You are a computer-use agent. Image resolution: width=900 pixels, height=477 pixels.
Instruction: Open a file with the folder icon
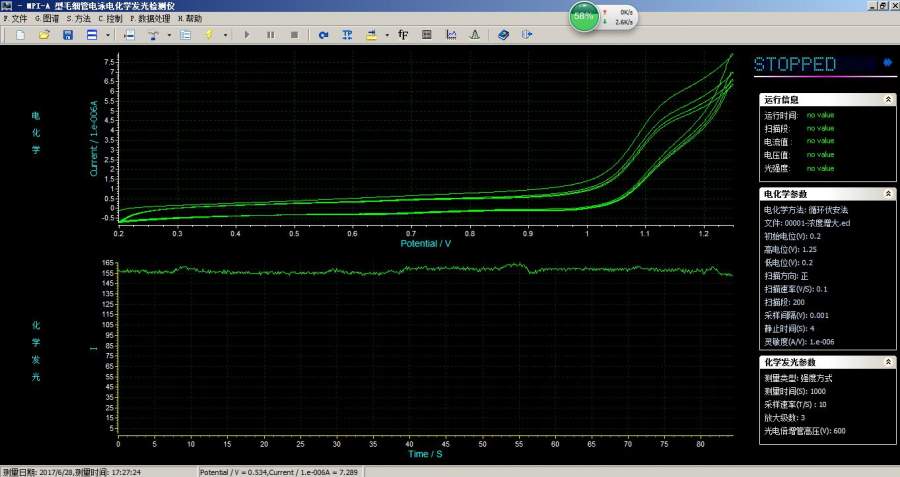coord(44,35)
